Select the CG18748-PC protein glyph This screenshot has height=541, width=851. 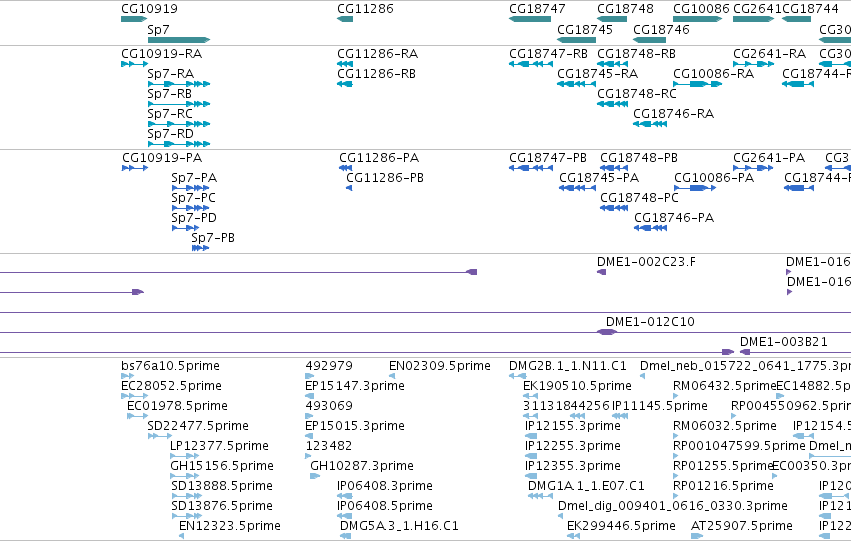614,208
